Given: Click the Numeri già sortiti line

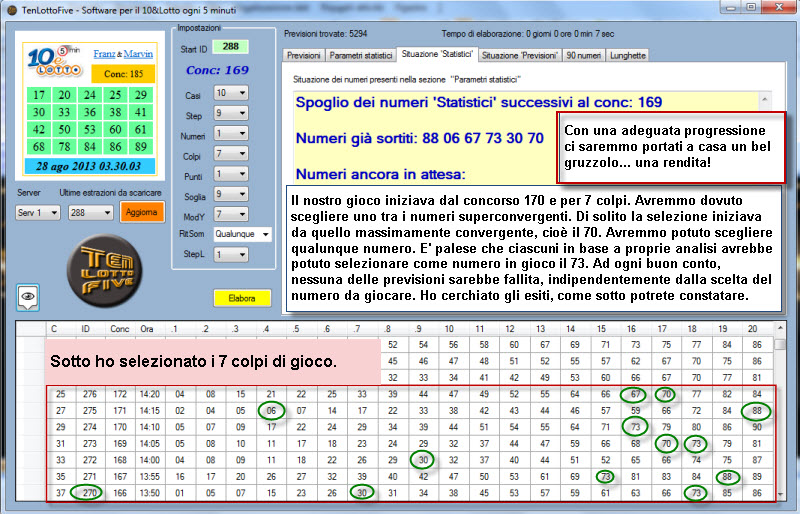Looking at the screenshot, I should (x=419, y=138).
